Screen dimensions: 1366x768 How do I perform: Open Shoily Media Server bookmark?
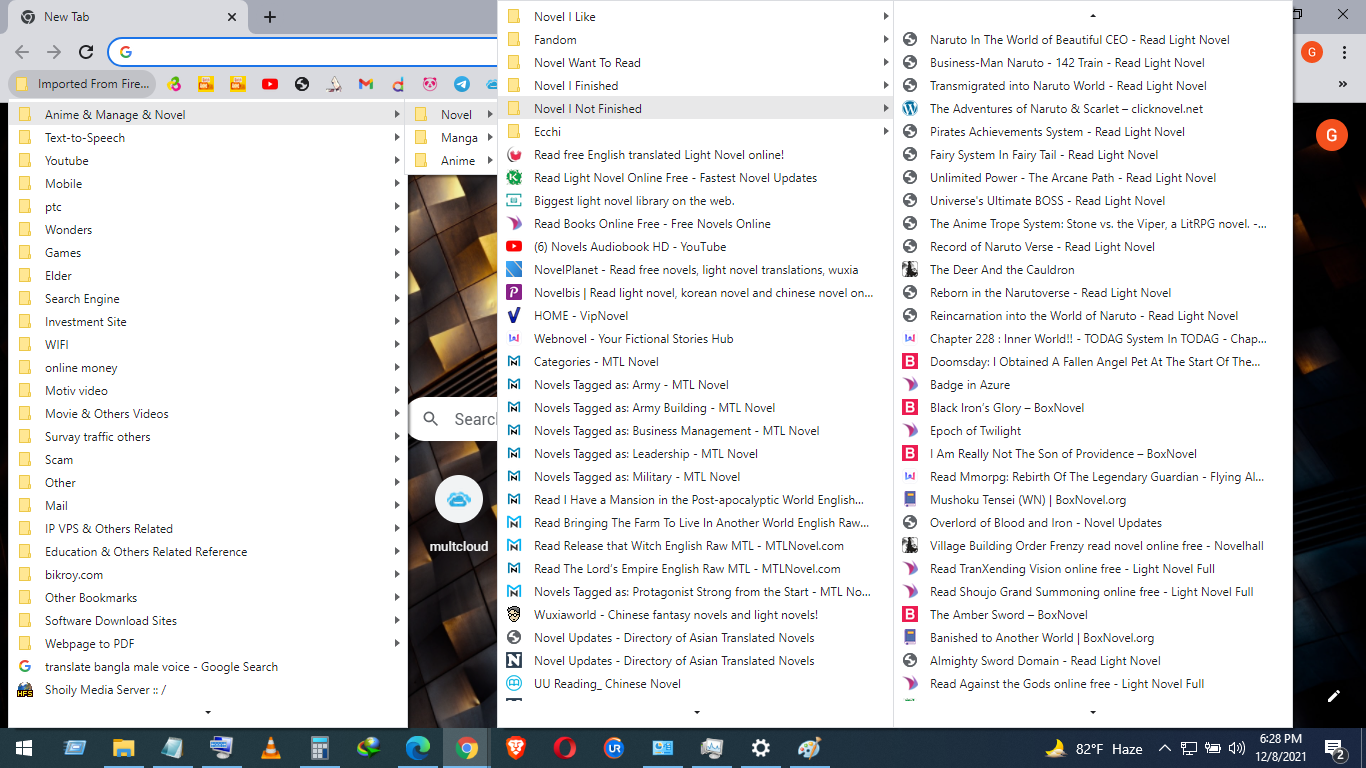point(208,690)
